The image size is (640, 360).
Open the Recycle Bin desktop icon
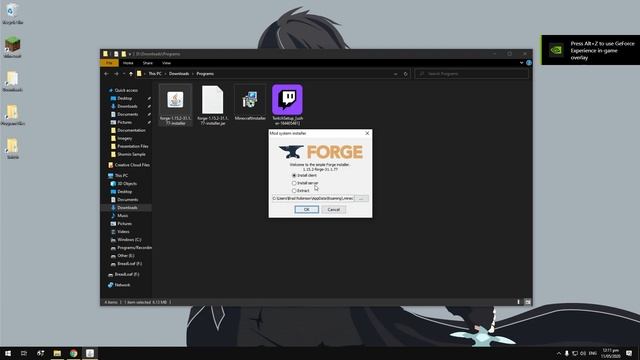pos(12,13)
